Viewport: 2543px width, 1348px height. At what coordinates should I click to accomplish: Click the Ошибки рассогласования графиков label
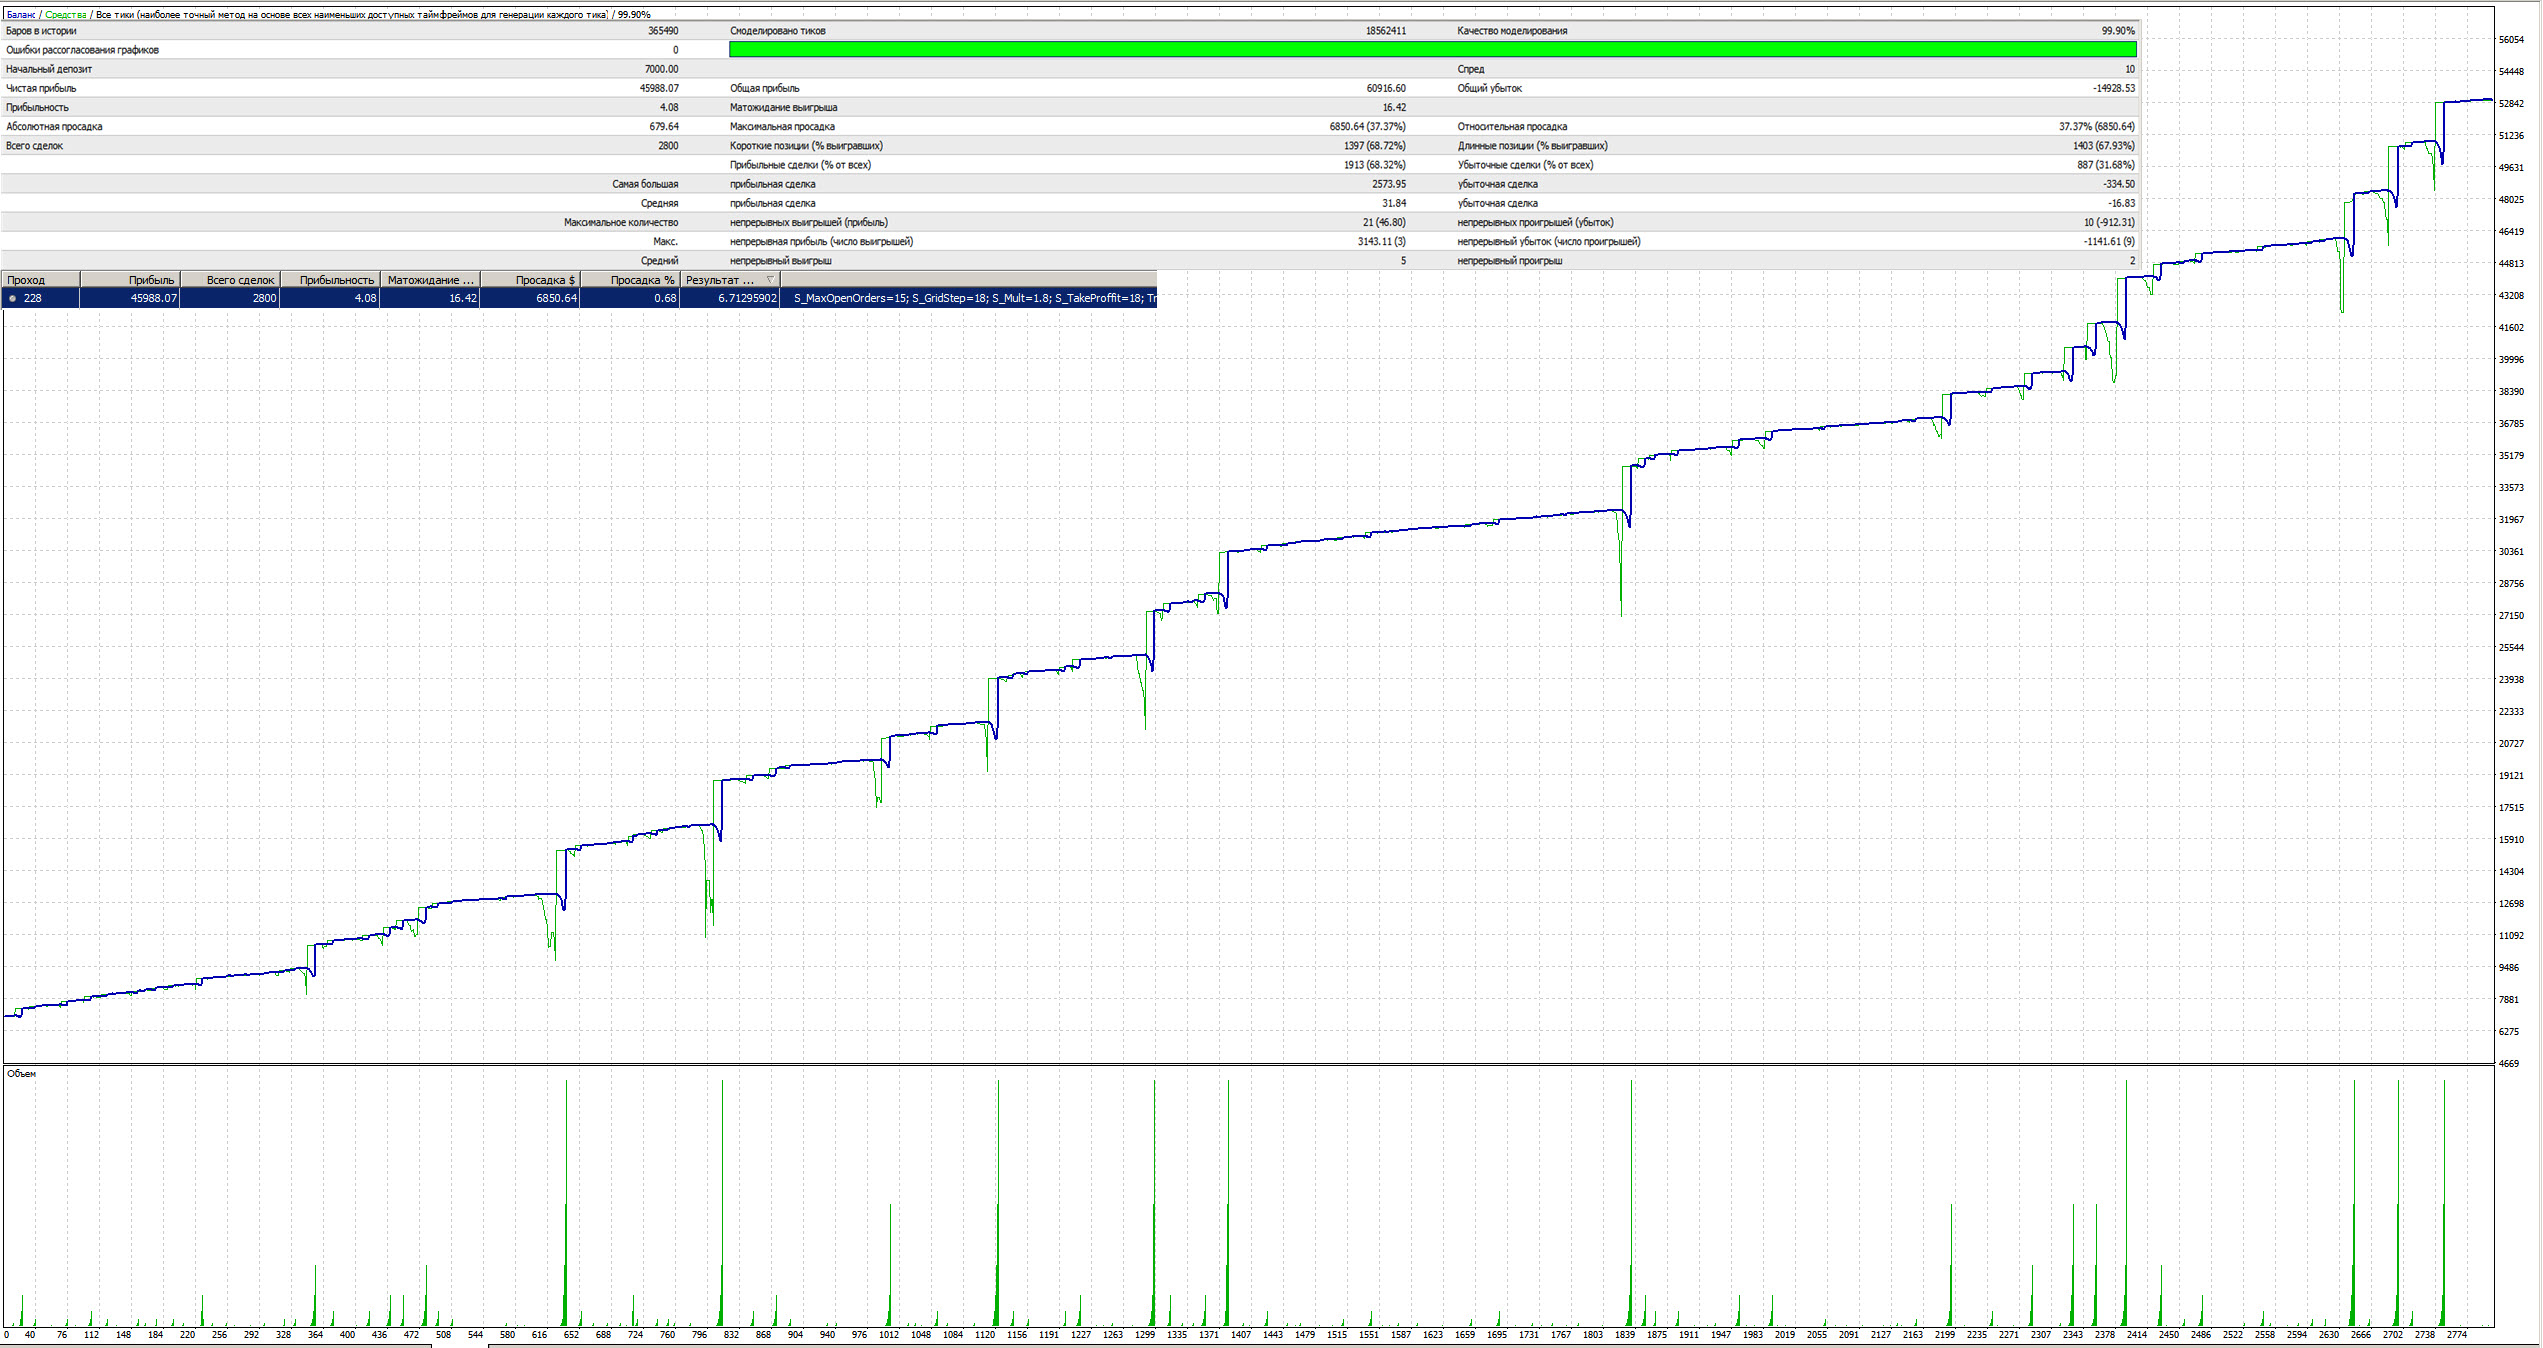tap(82, 50)
